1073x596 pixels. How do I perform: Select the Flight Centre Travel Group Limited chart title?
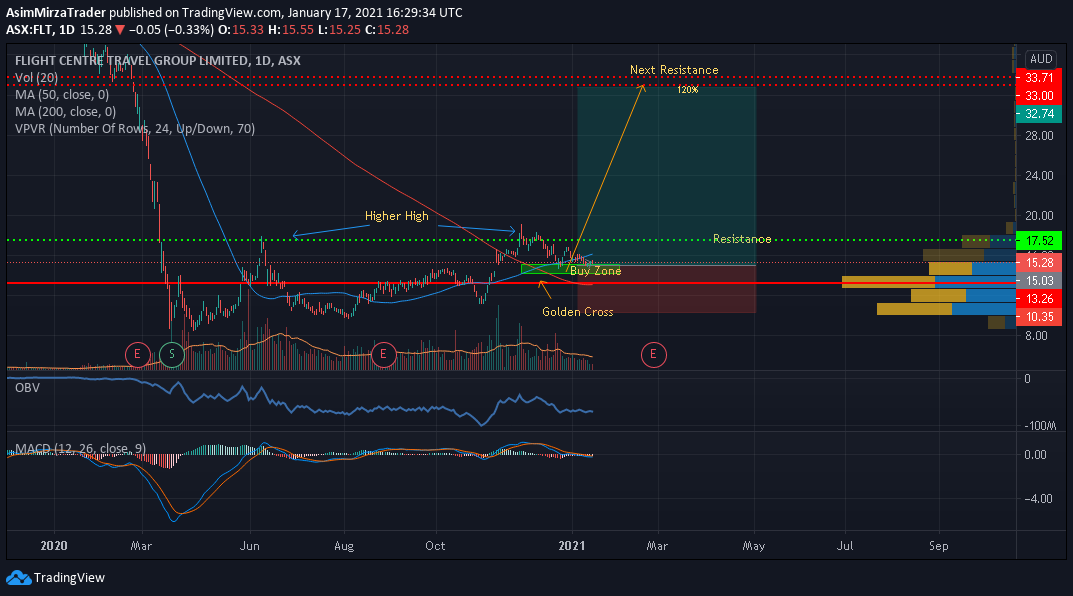tap(157, 61)
